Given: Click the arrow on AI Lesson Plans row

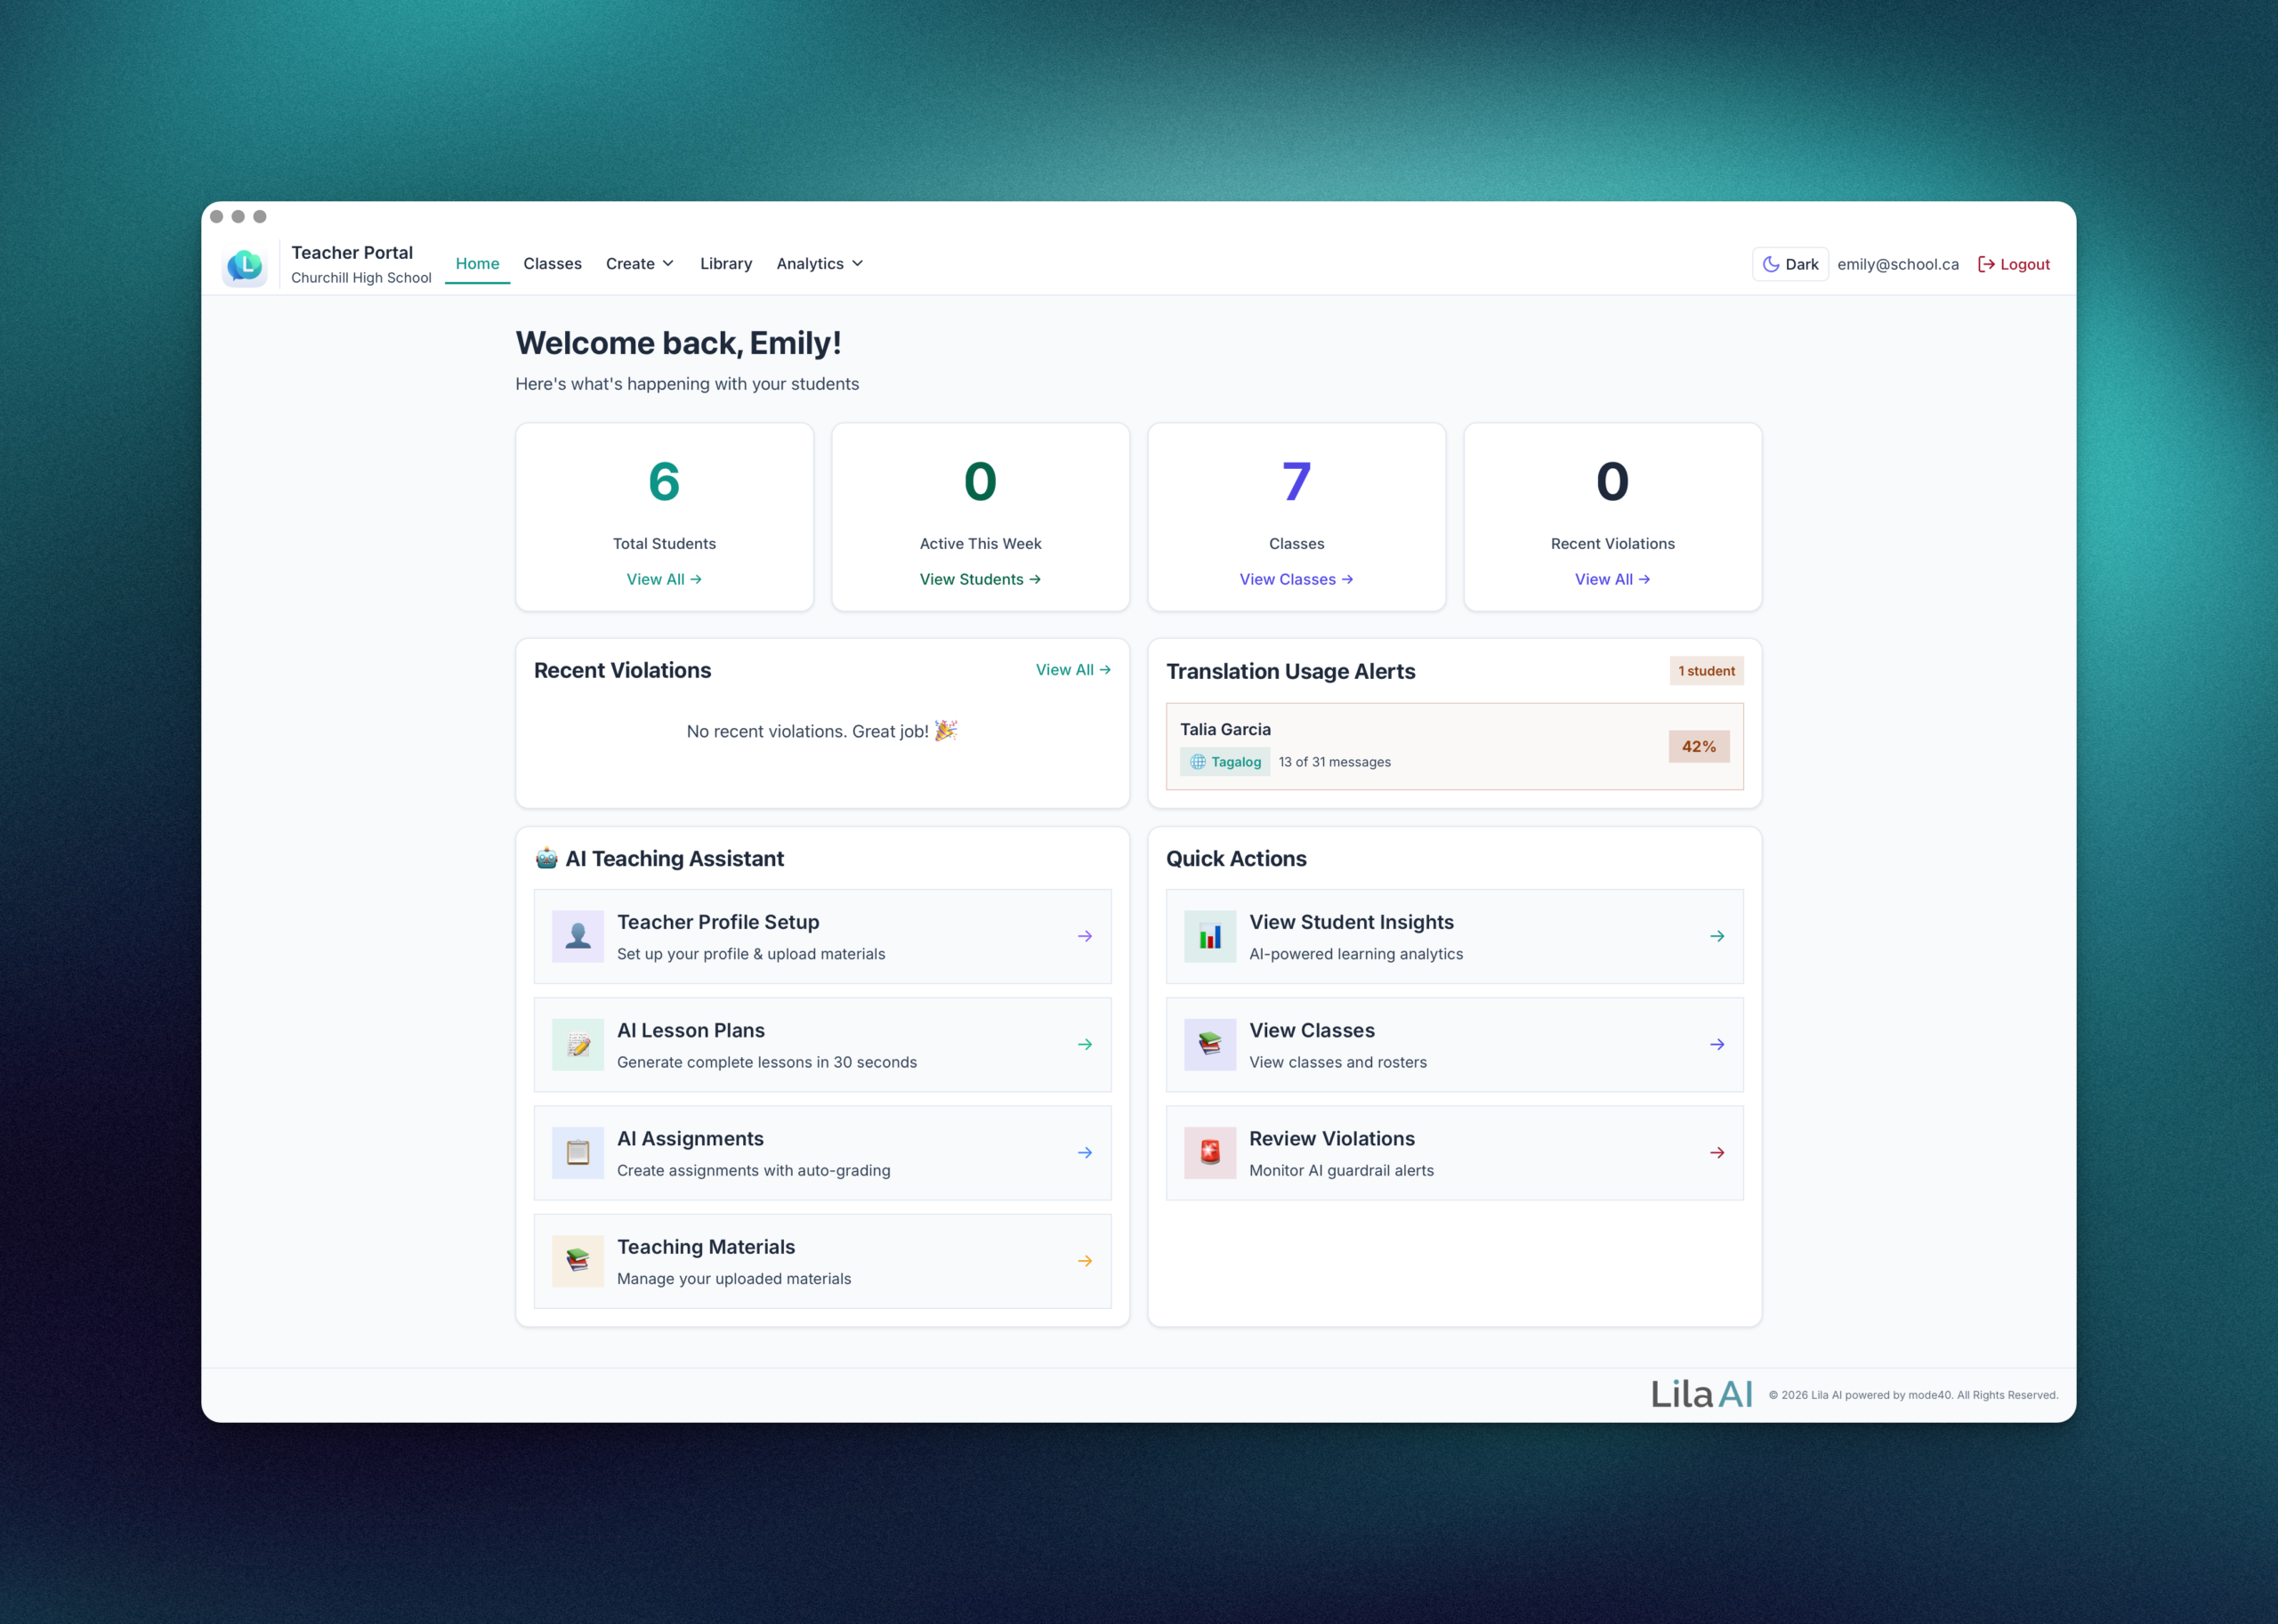Looking at the screenshot, I should 1085,1044.
